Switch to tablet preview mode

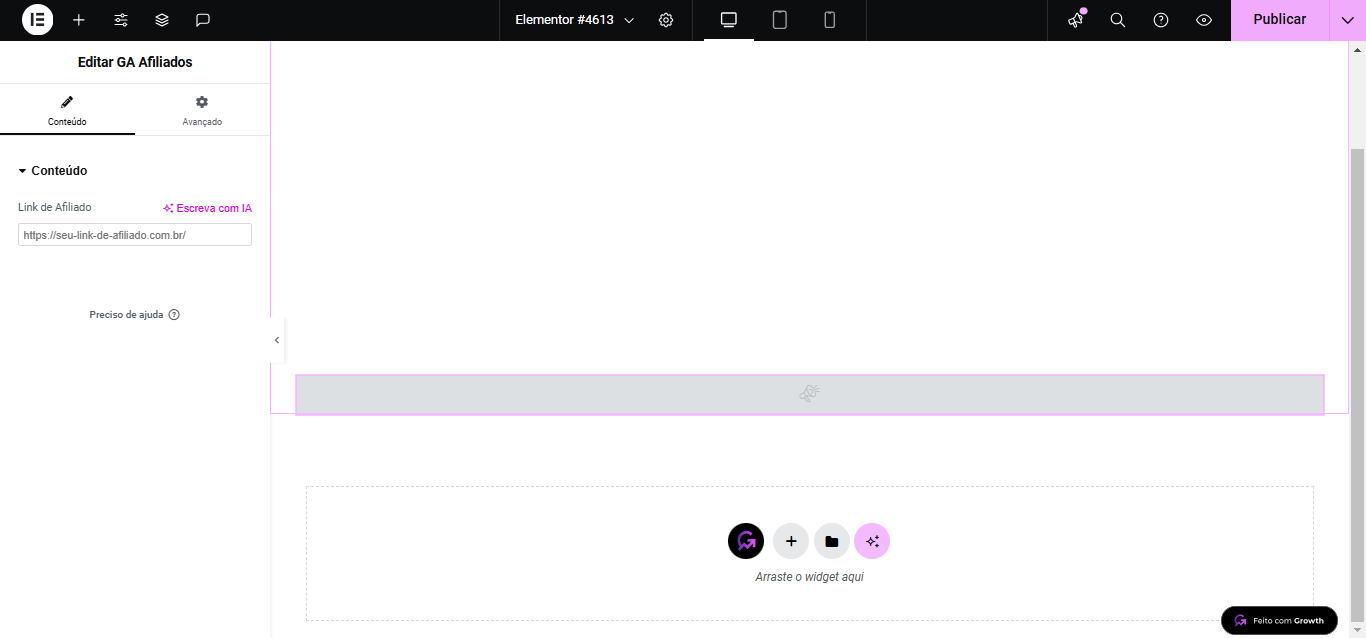pyautogui.click(x=780, y=20)
